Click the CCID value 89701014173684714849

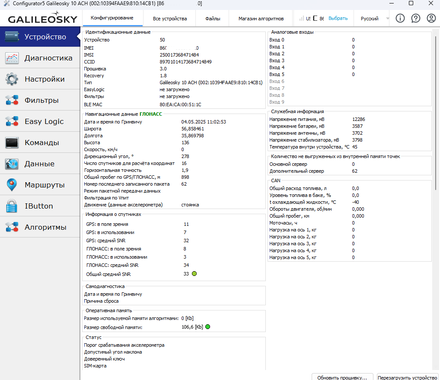pos(186,62)
